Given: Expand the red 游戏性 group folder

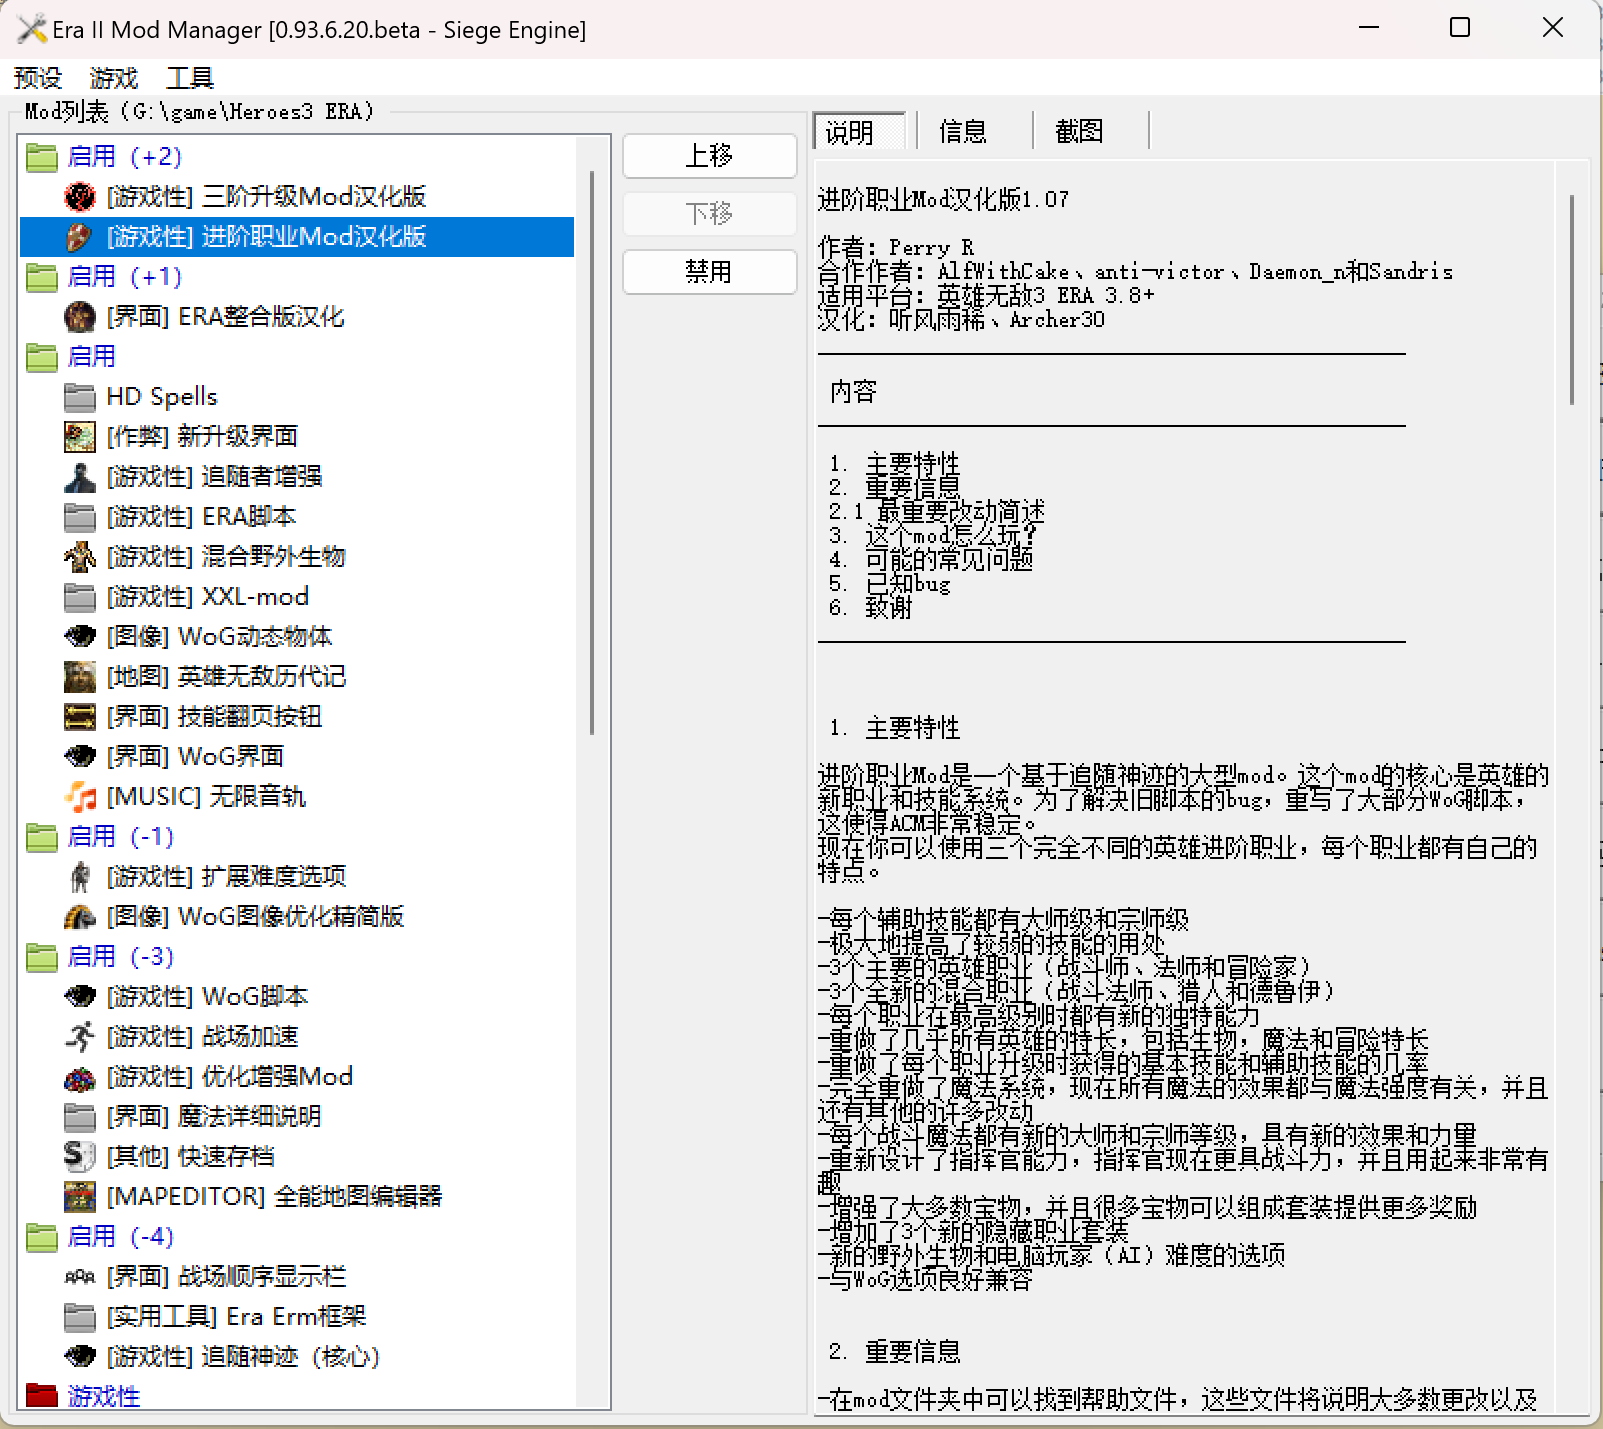Looking at the screenshot, I should [x=42, y=1396].
